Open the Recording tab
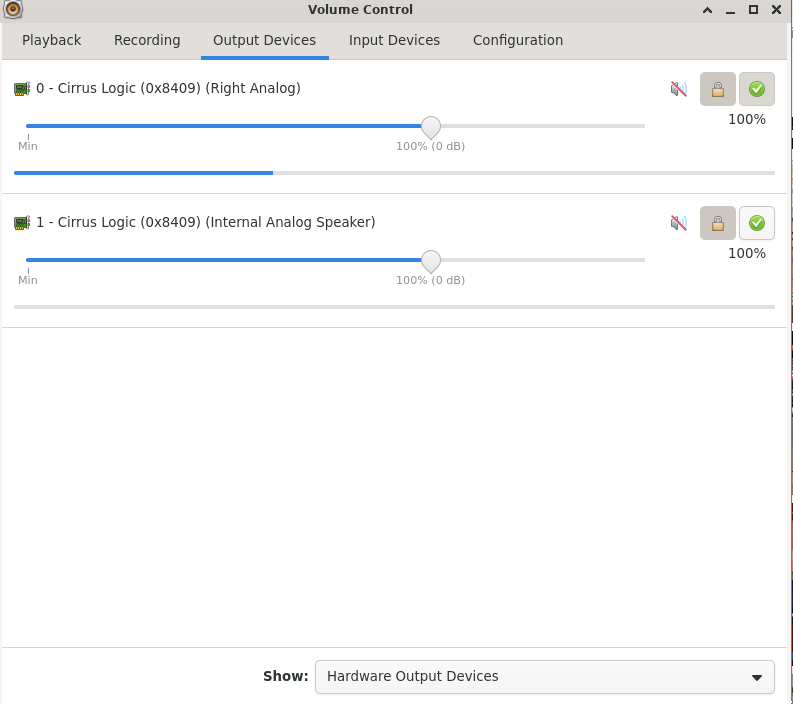 pos(147,40)
